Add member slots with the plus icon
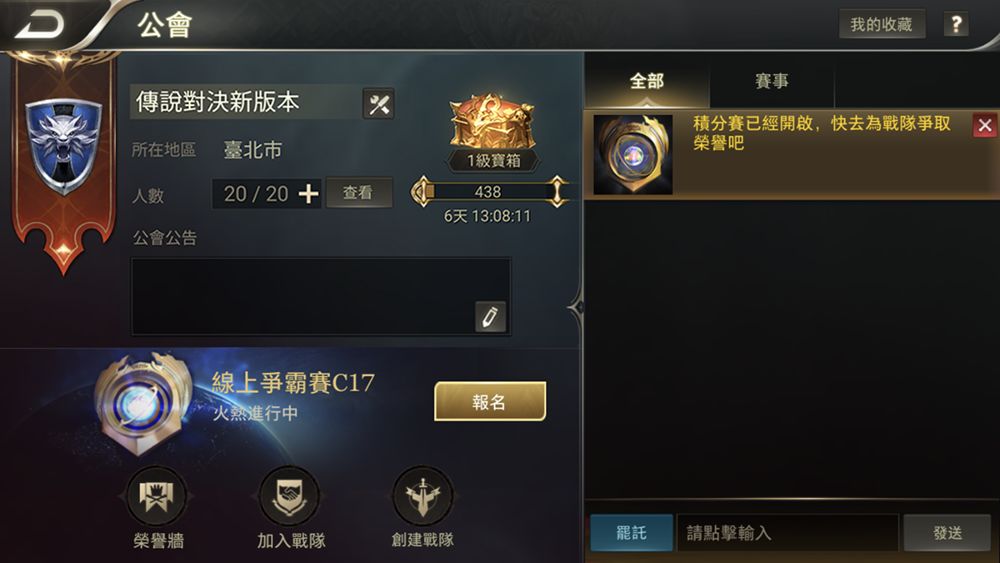The image size is (1000, 563). [309, 194]
